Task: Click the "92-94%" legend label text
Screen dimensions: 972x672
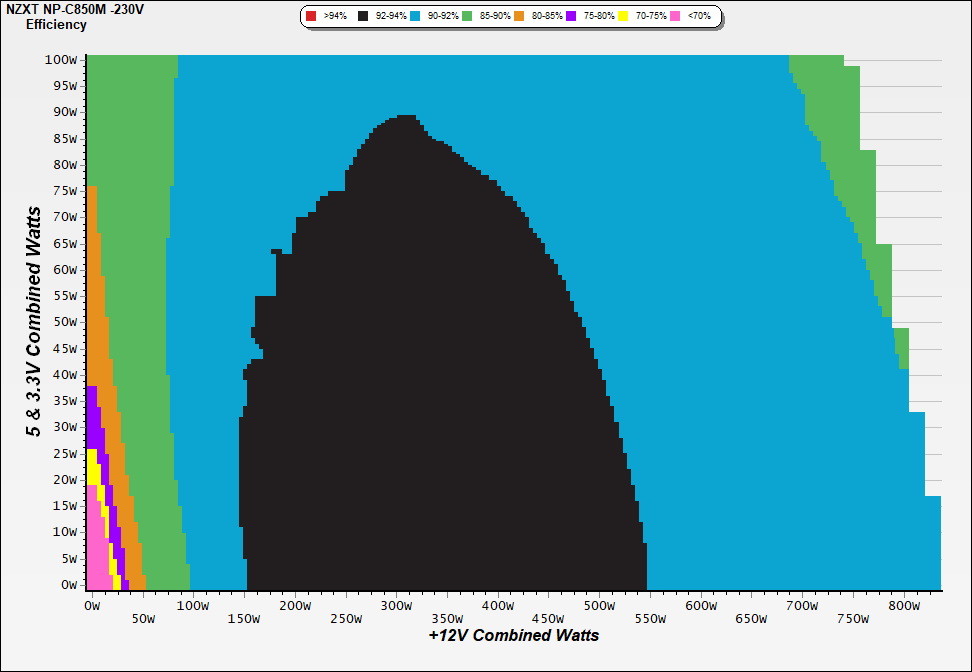Action: 389,17
